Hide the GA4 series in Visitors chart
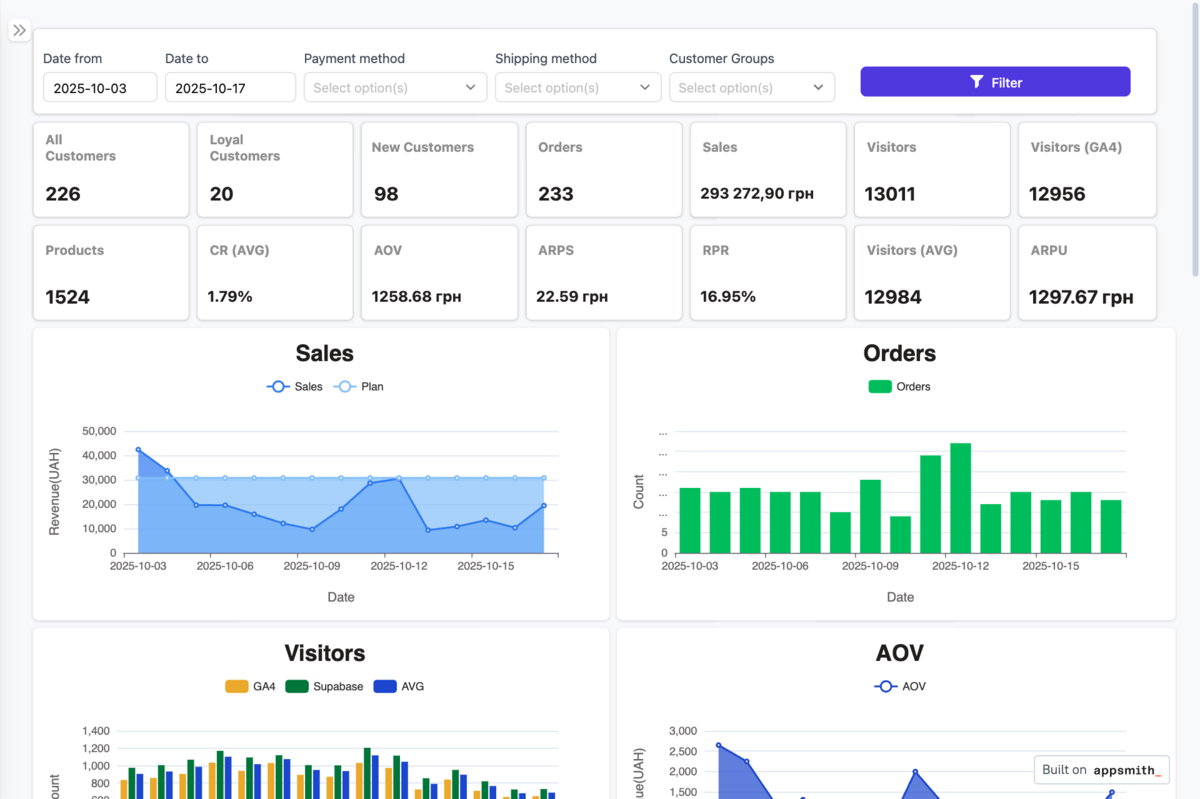Viewport: 1200px width, 799px height. pyautogui.click(x=237, y=687)
